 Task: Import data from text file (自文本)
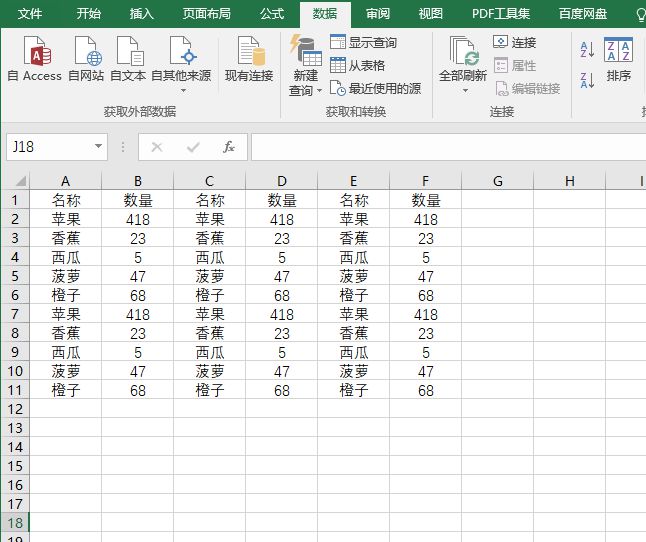[x=128, y=59]
